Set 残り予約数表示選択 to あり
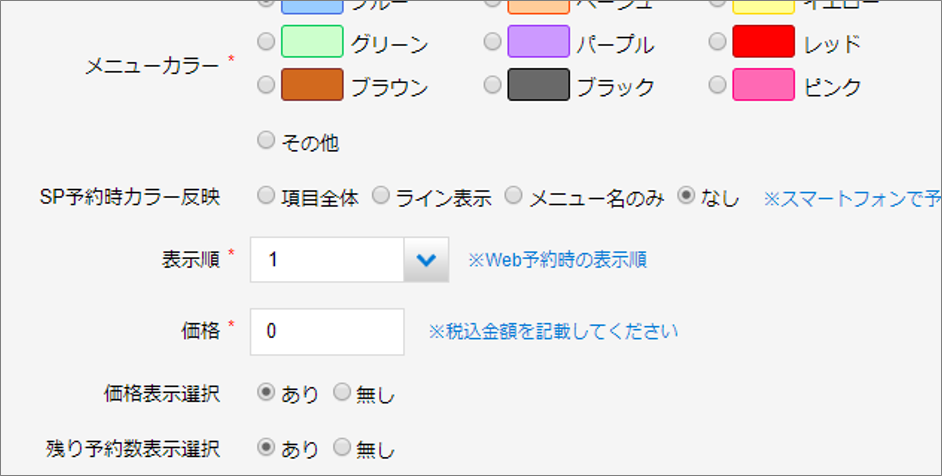 point(265,447)
